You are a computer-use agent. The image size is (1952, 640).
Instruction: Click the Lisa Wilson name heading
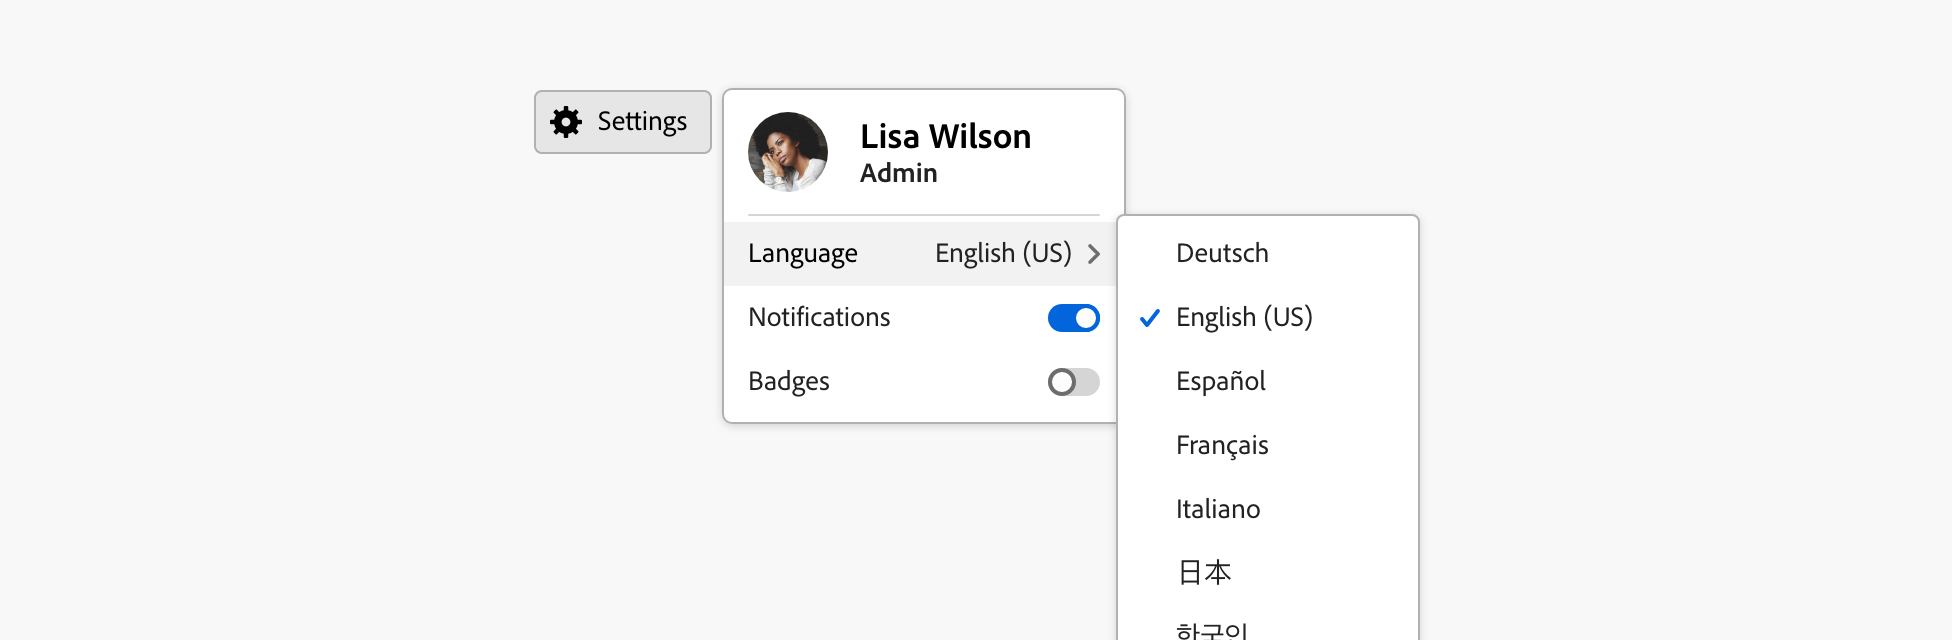[945, 136]
